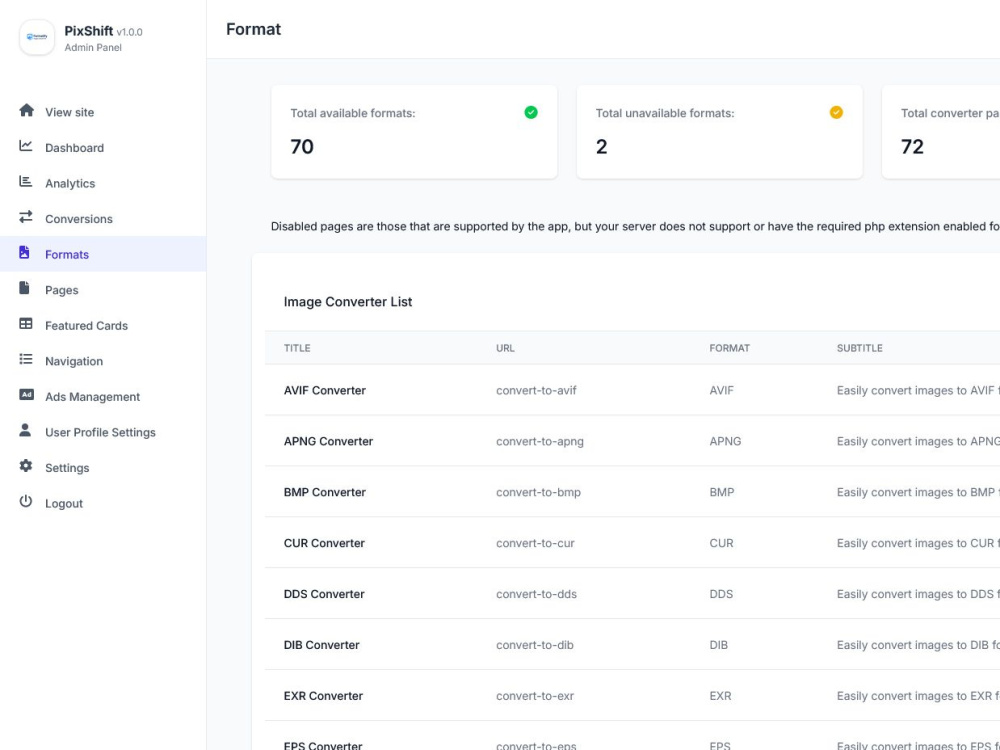Click the green check icon on available formats card

tap(531, 112)
